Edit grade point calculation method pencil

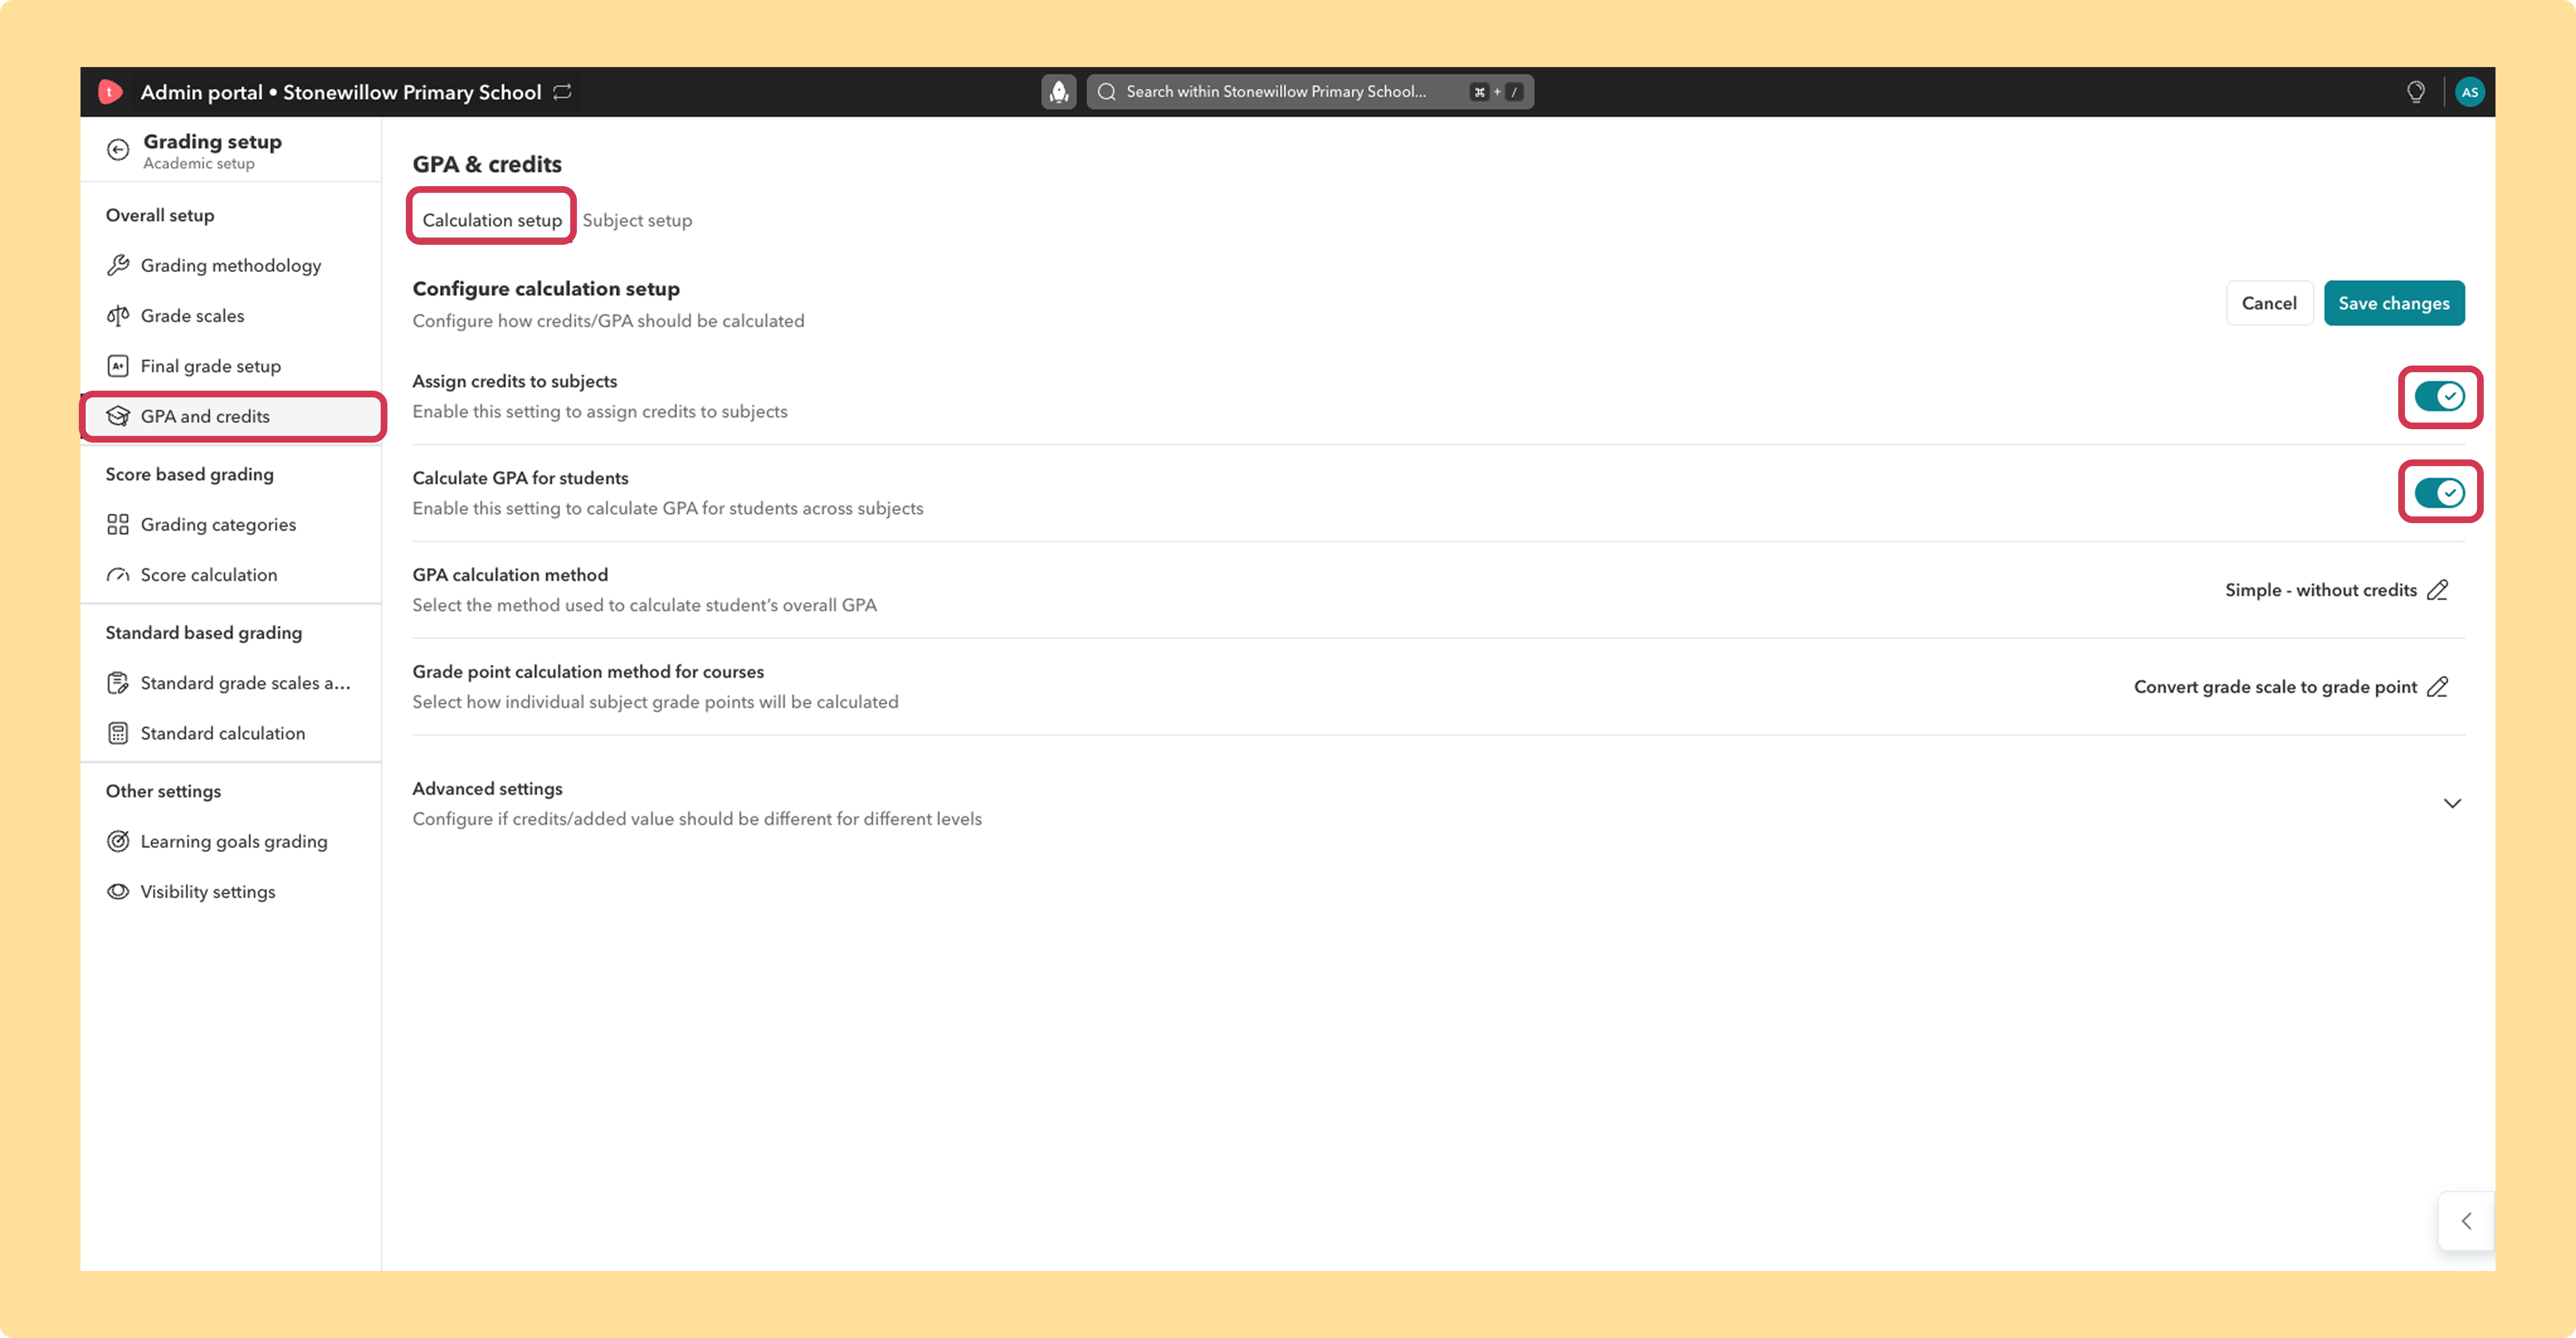click(2438, 687)
